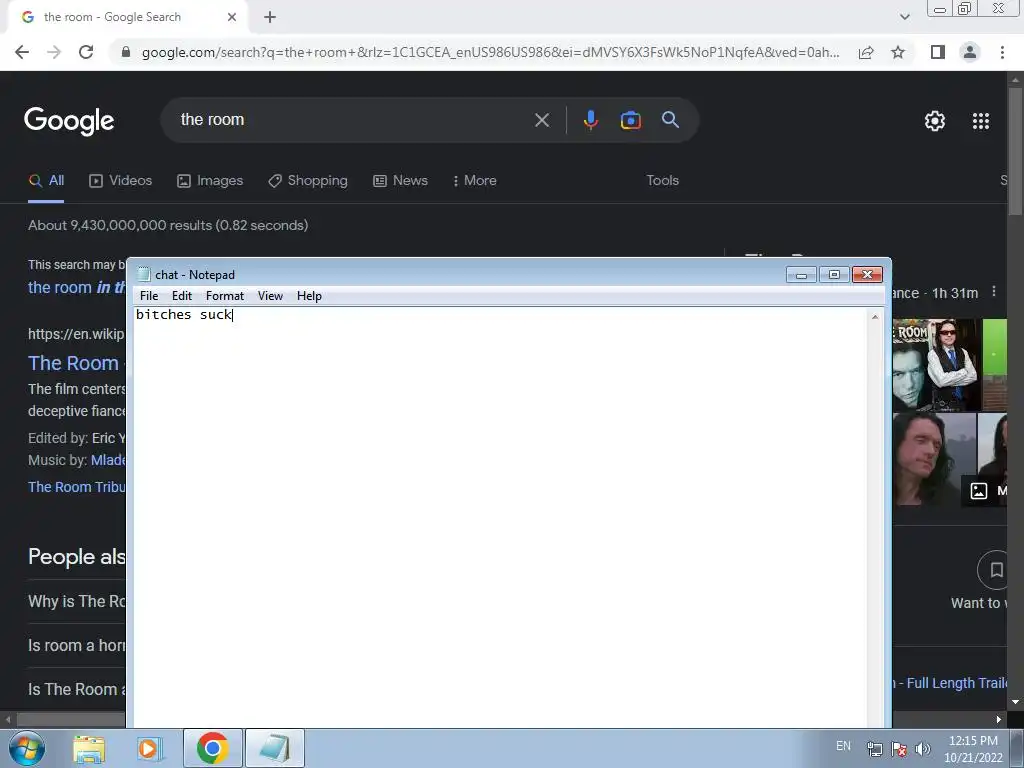This screenshot has width=1024, height=768.
Task: Expand Chrome tab search chevron
Action: [x=904, y=17]
